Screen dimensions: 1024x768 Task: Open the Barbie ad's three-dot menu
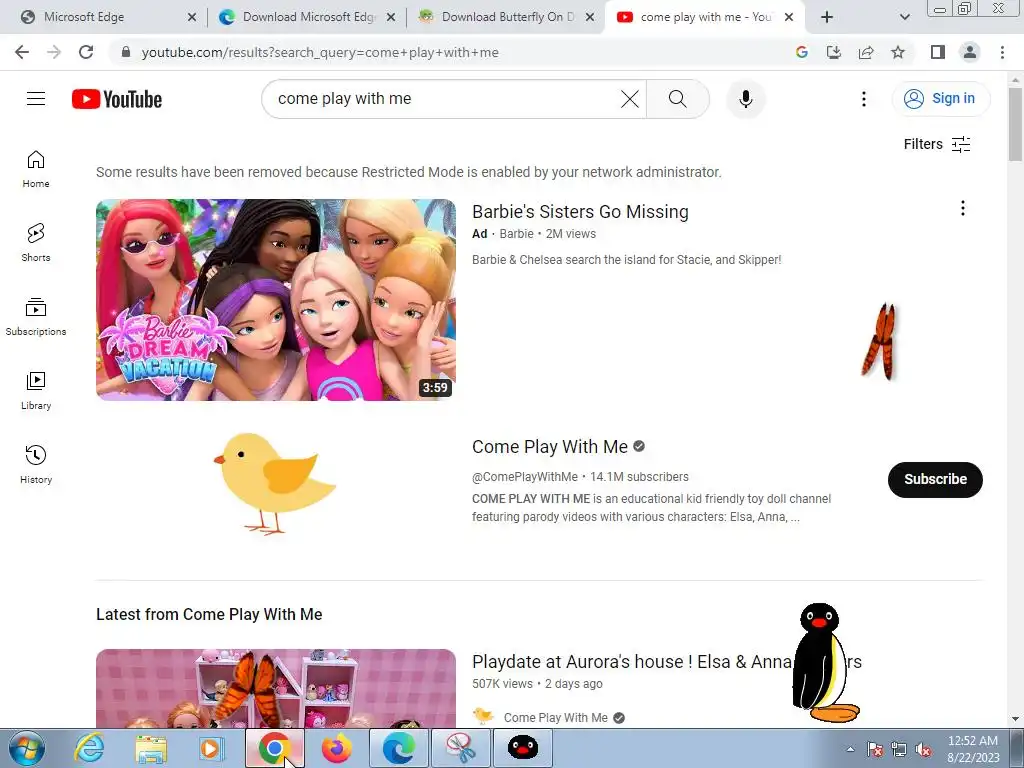tap(963, 208)
